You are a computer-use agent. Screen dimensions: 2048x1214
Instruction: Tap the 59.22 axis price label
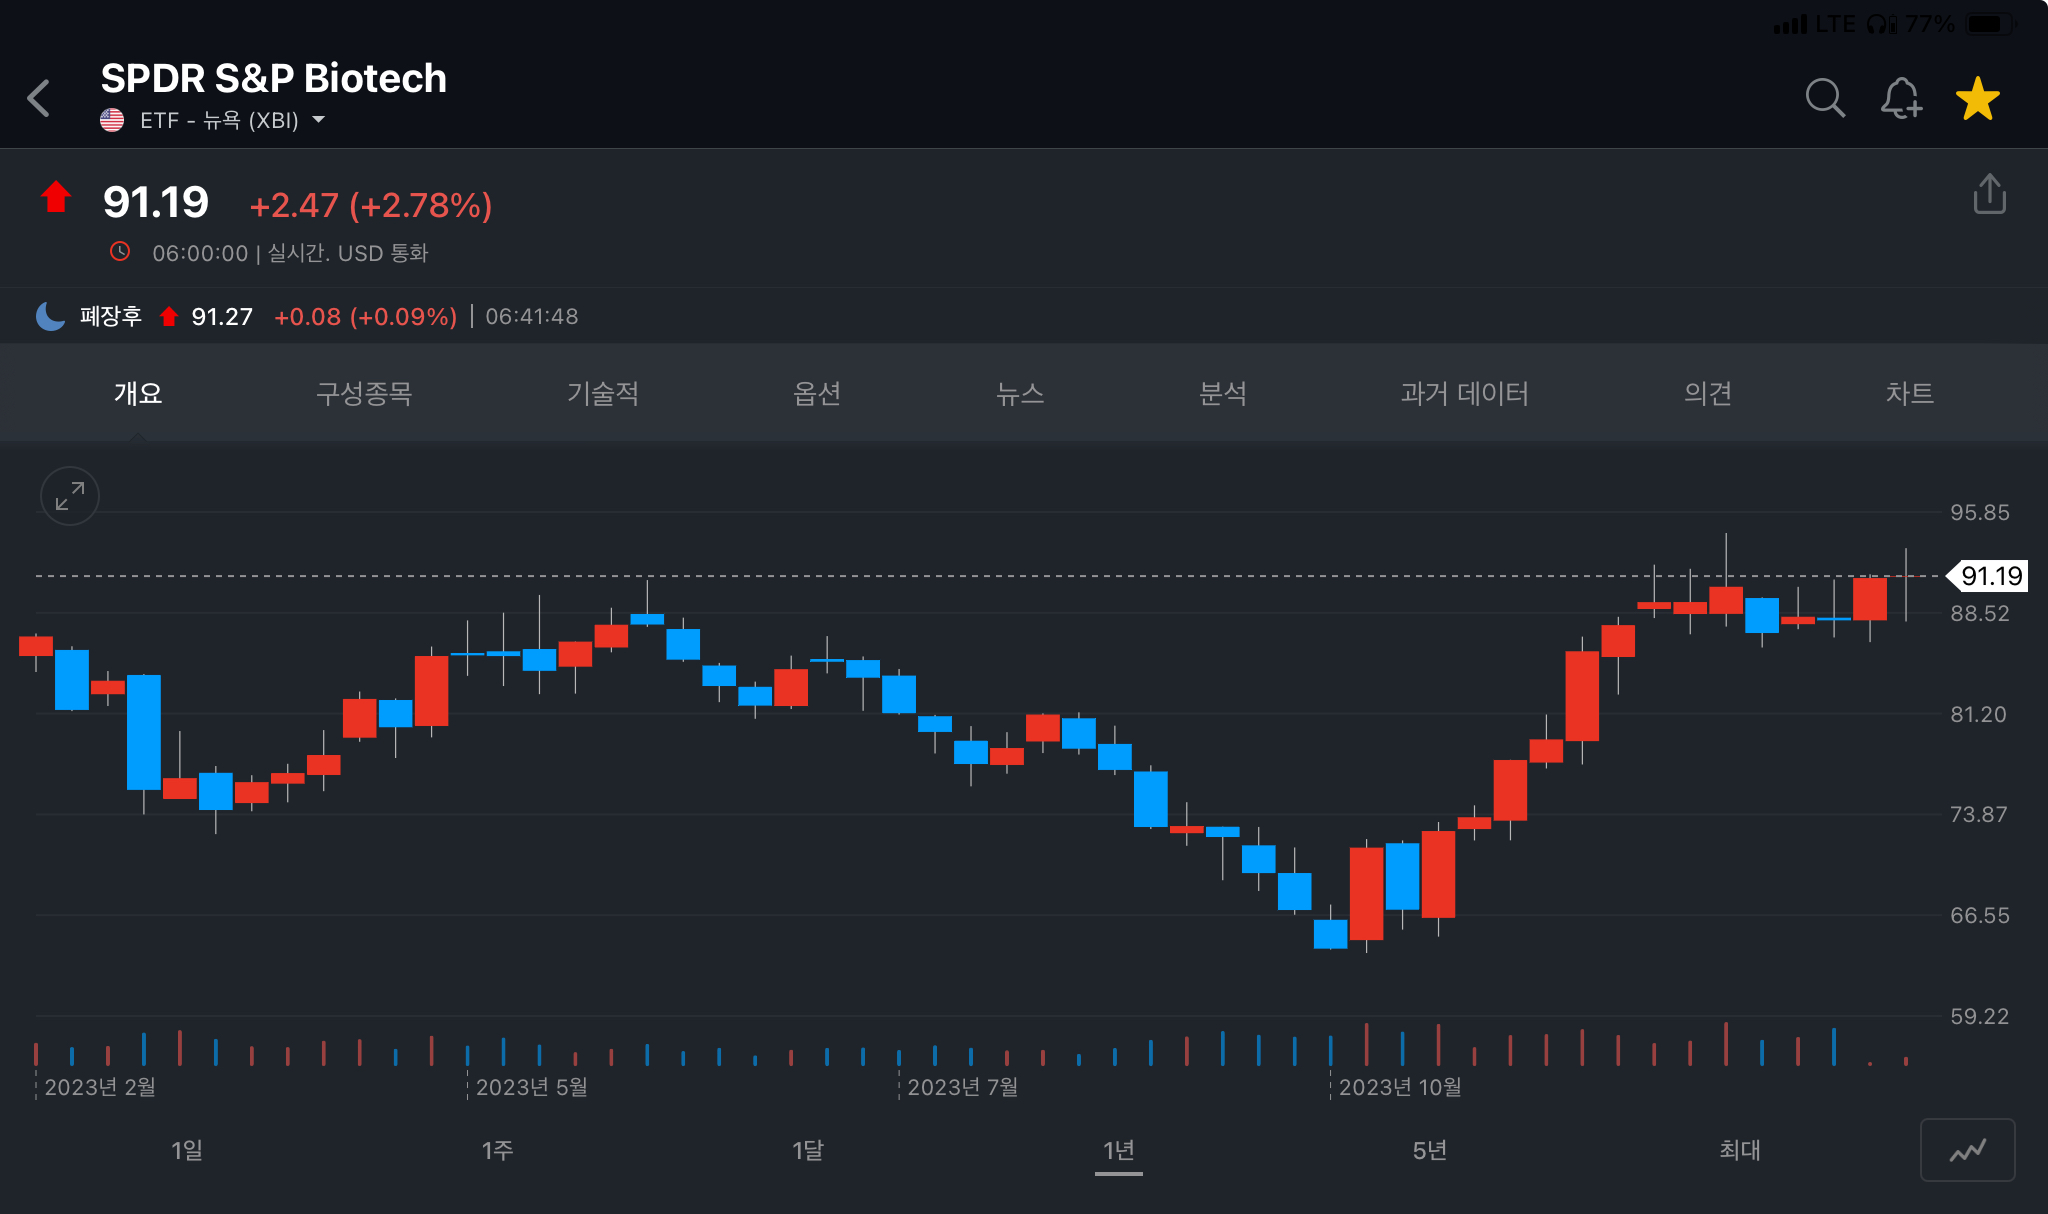(x=1980, y=1016)
